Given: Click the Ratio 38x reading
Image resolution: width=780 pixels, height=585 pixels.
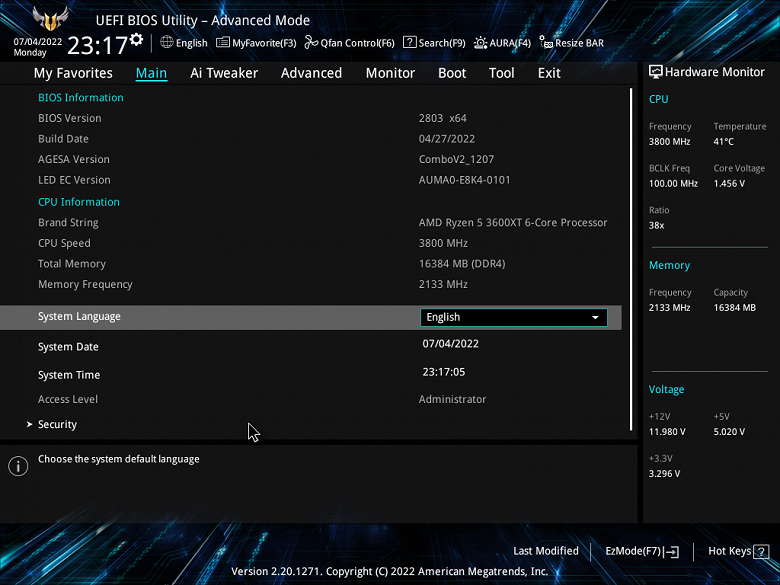Looking at the screenshot, I should tap(657, 225).
